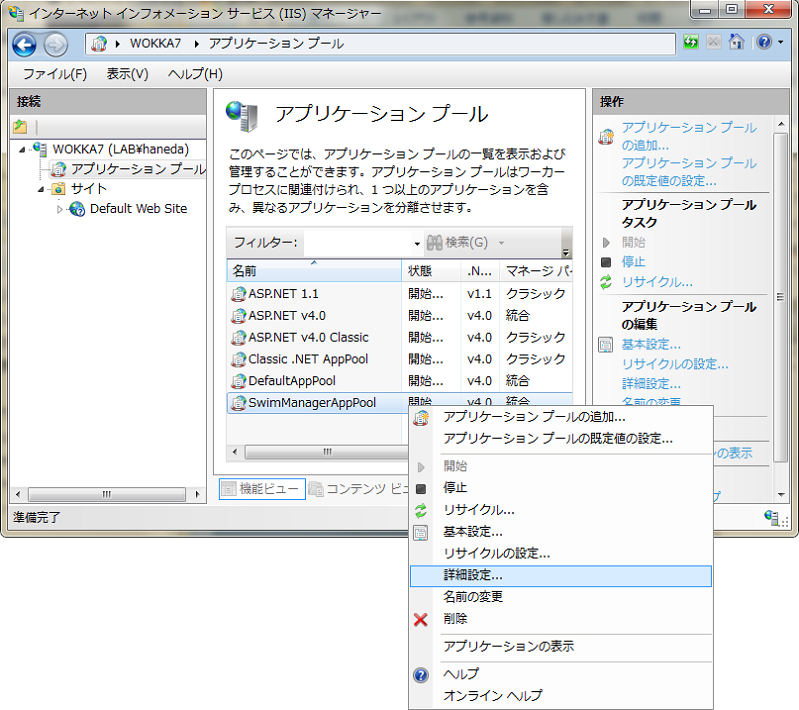Go back with the blue back arrow
The image size is (799, 710).
point(24,44)
